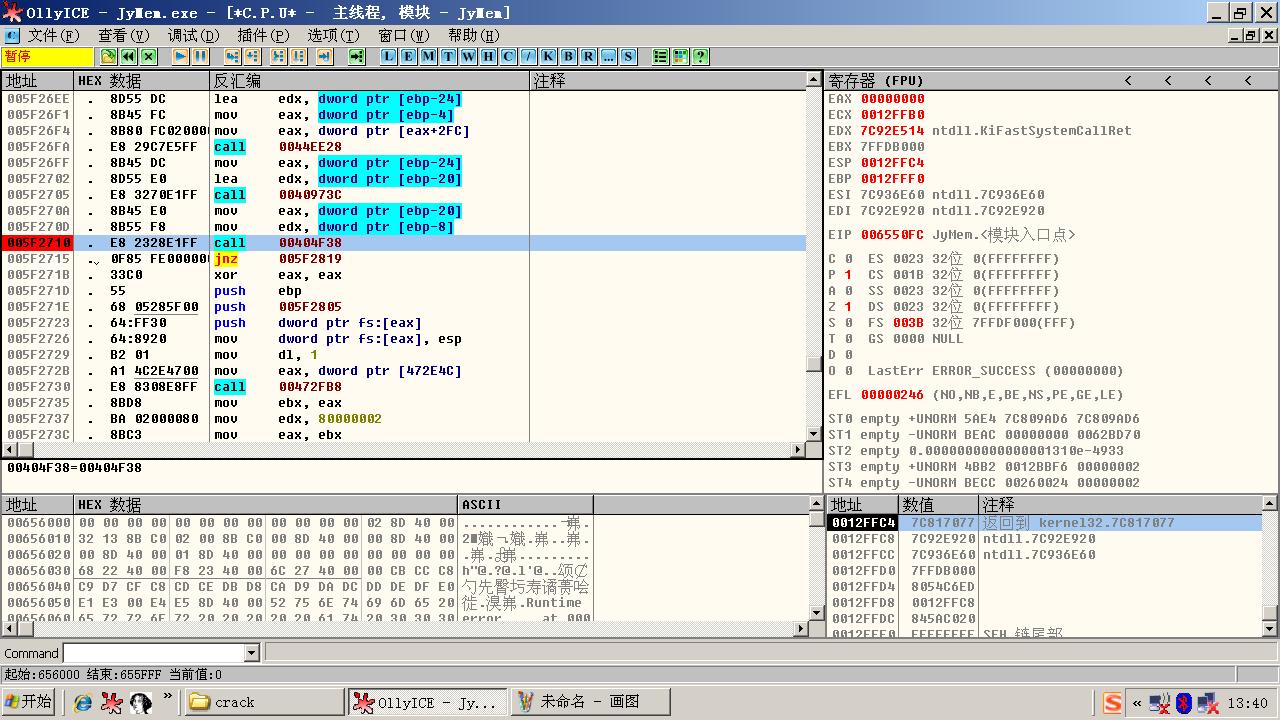Select jnz 005F2819 instruction line
Viewport: 1280px width, 720px height.
click(403, 259)
